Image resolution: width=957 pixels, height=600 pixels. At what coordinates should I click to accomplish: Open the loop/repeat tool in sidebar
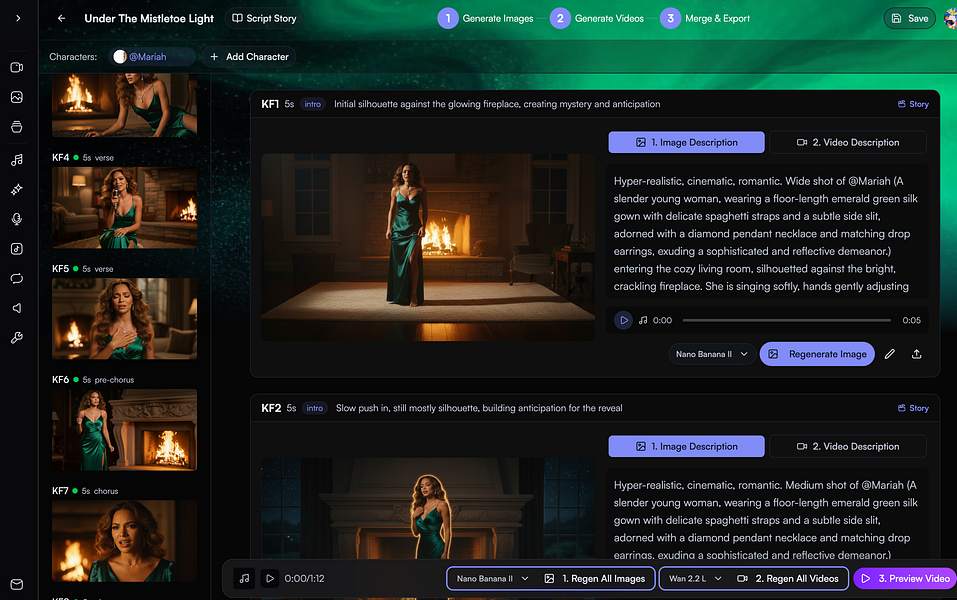(16, 278)
